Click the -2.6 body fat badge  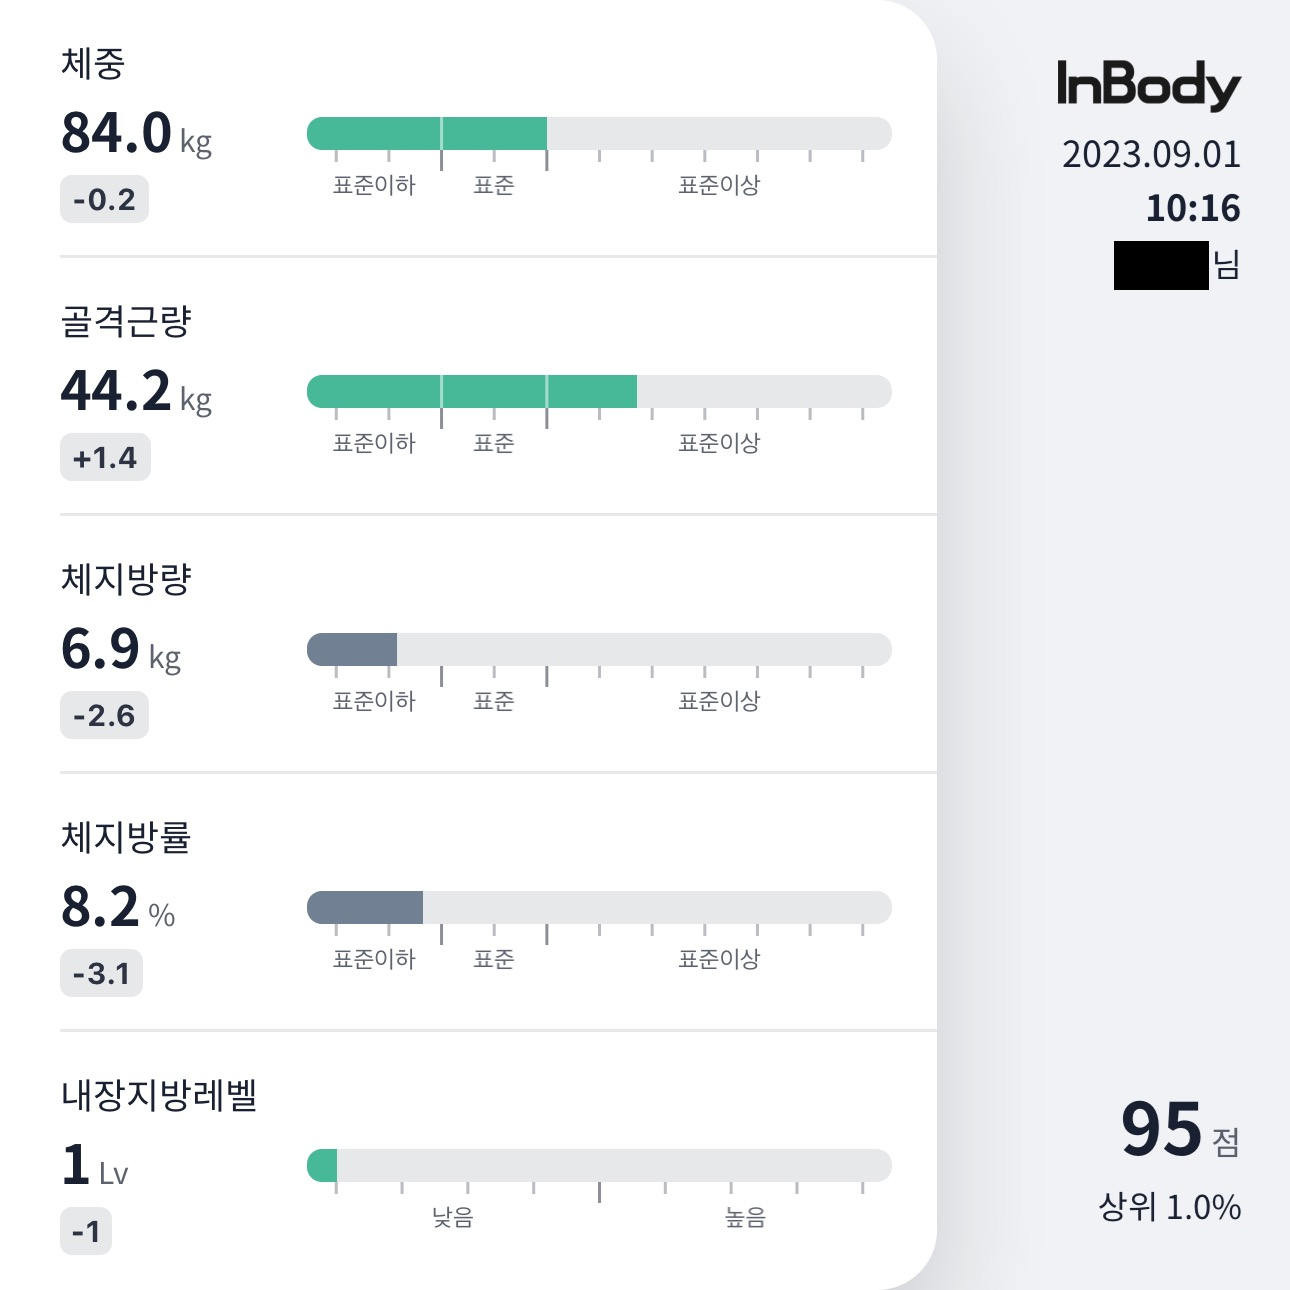click(x=104, y=716)
